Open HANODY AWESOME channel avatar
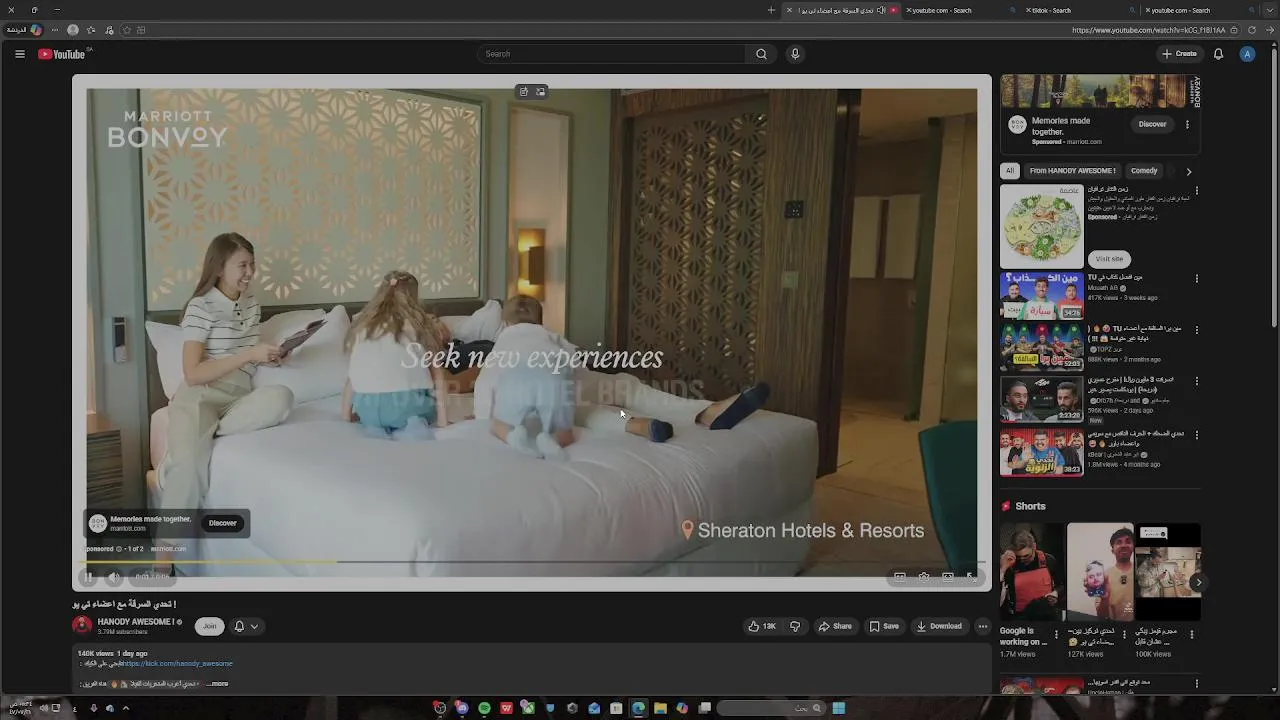1280x720 pixels. click(82, 626)
